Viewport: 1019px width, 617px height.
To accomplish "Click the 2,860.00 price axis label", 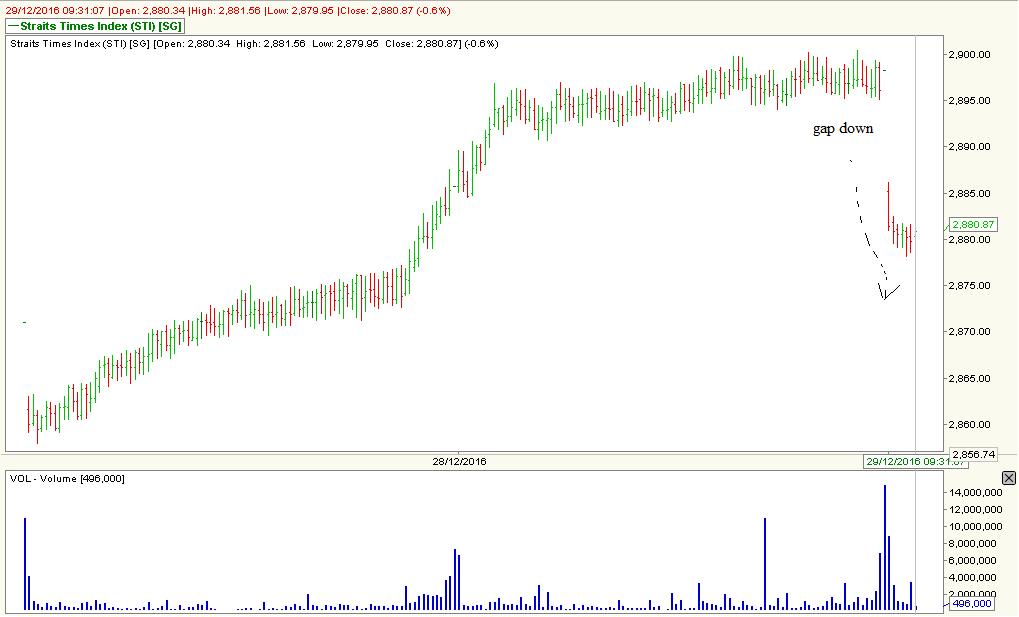I will tap(970, 425).
